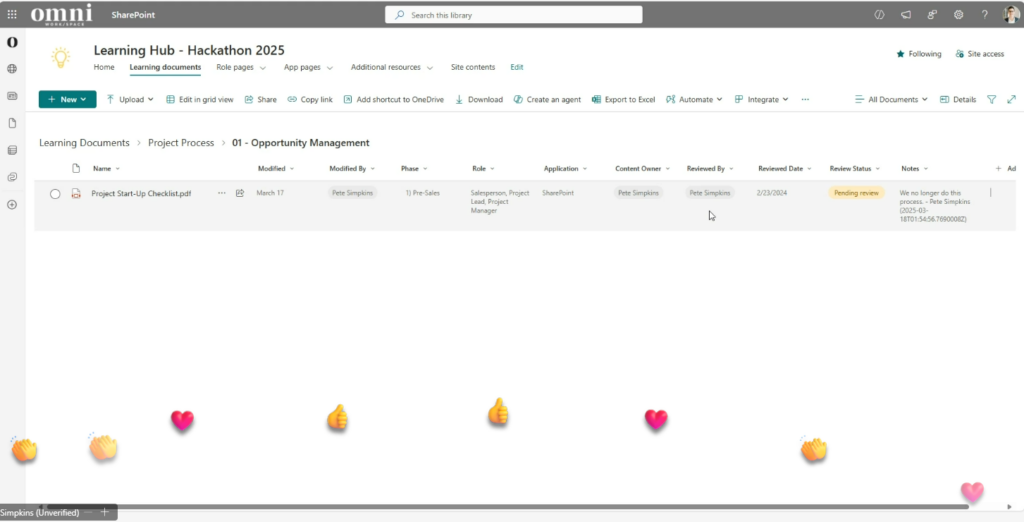1024x522 pixels.
Task: Open the New dropdown button
Action: (x=67, y=99)
